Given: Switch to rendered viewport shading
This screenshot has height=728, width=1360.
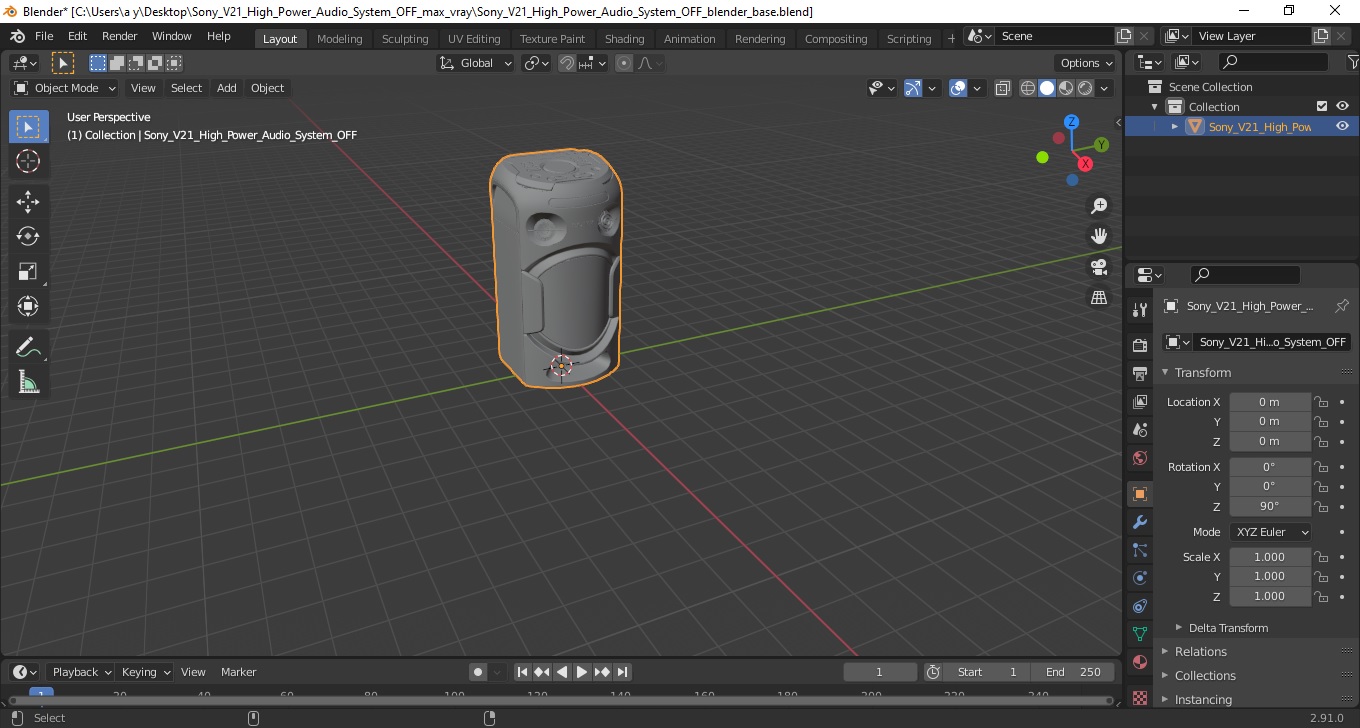Looking at the screenshot, I should coord(1085,88).
